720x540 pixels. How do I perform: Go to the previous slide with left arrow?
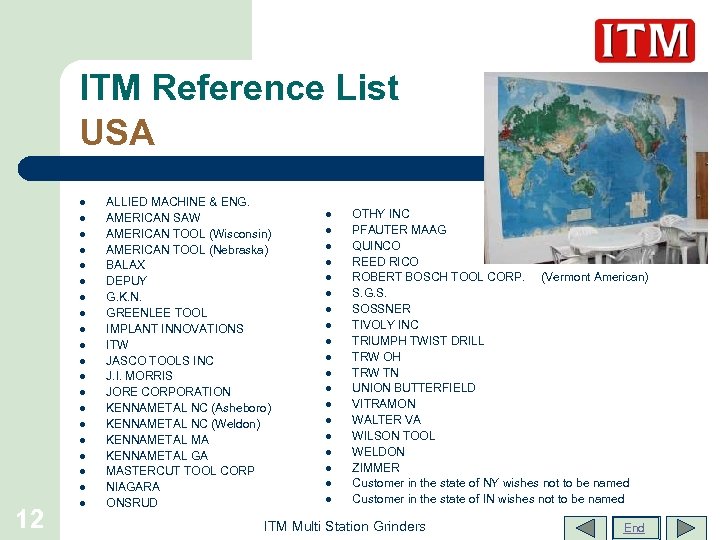click(585, 528)
